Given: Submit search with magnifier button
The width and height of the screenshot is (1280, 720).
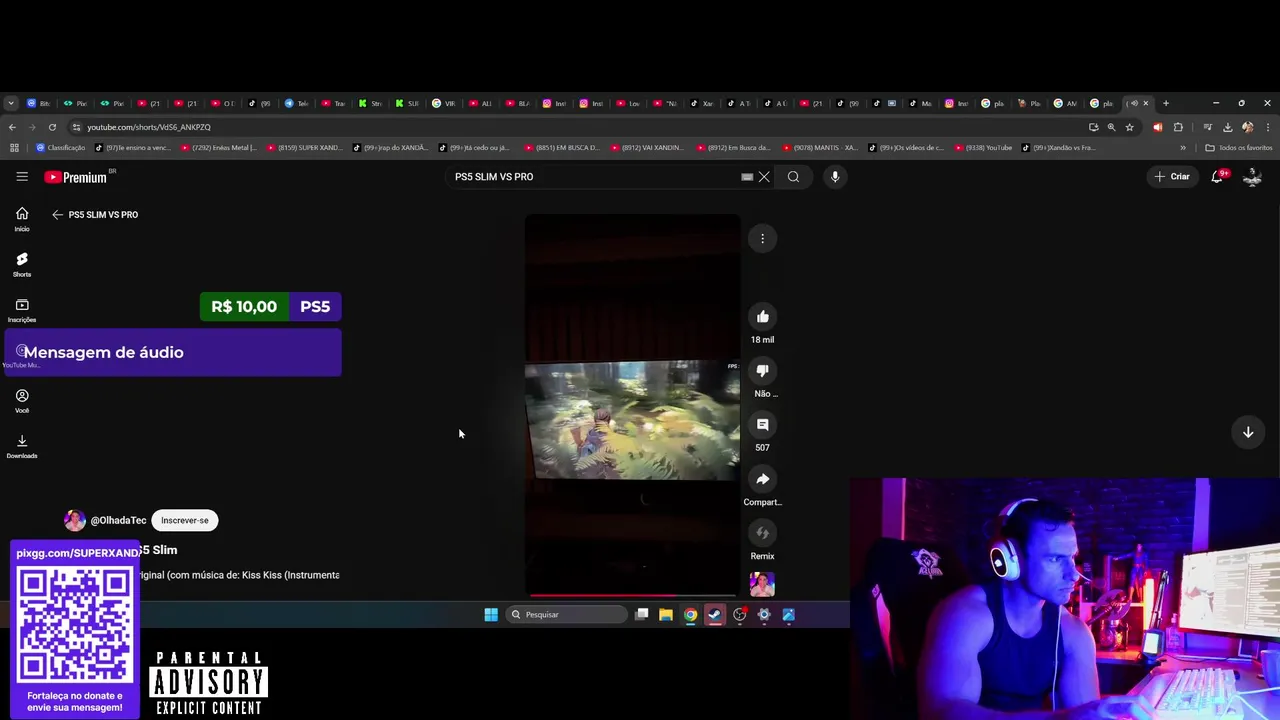Looking at the screenshot, I should click(x=793, y=177).
